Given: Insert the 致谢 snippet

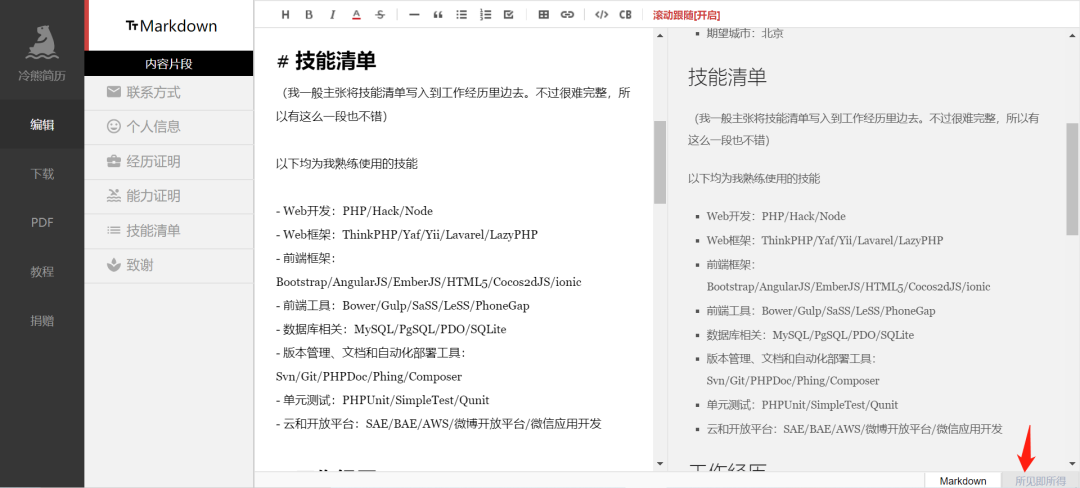Looking at the screenshot, I should click(169, 265).
